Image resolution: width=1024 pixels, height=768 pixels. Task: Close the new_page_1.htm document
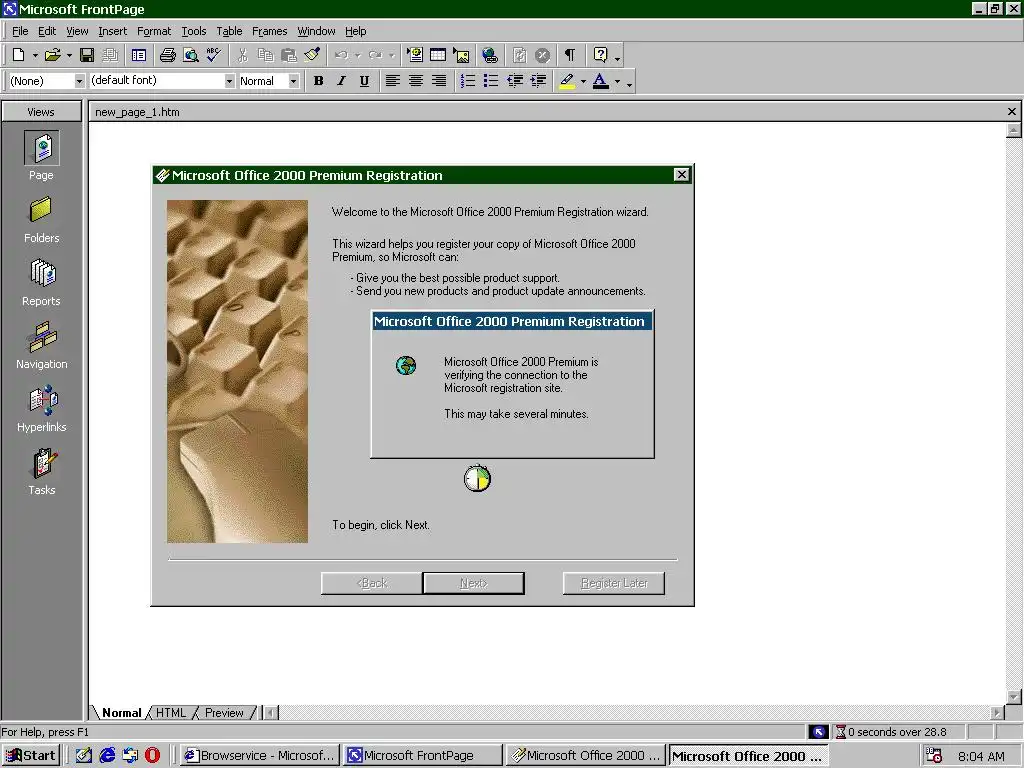tap(1012, 112)
